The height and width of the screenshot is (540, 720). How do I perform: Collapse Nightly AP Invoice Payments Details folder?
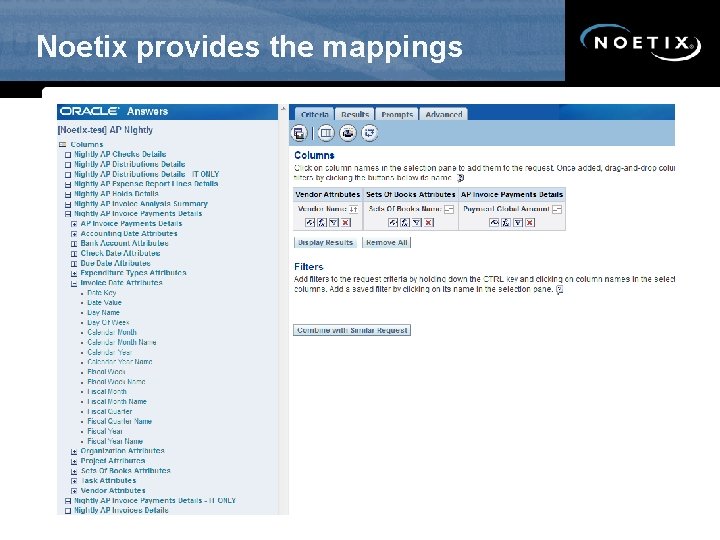point(68,214)
